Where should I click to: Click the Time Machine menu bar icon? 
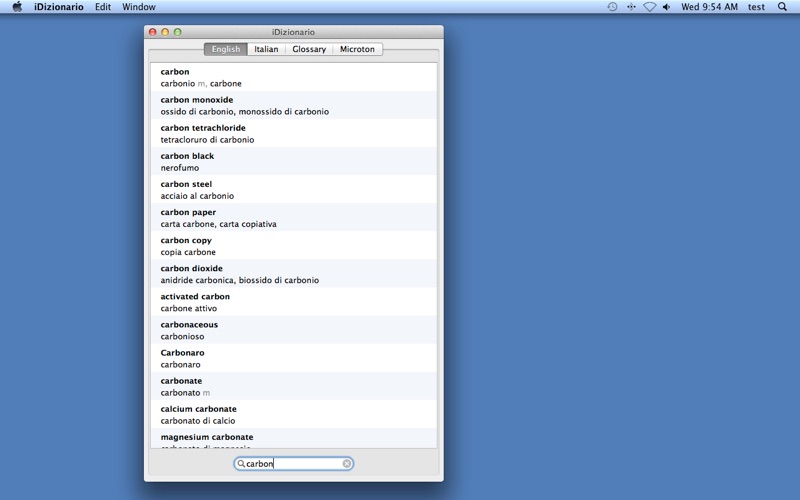(612, 7)
